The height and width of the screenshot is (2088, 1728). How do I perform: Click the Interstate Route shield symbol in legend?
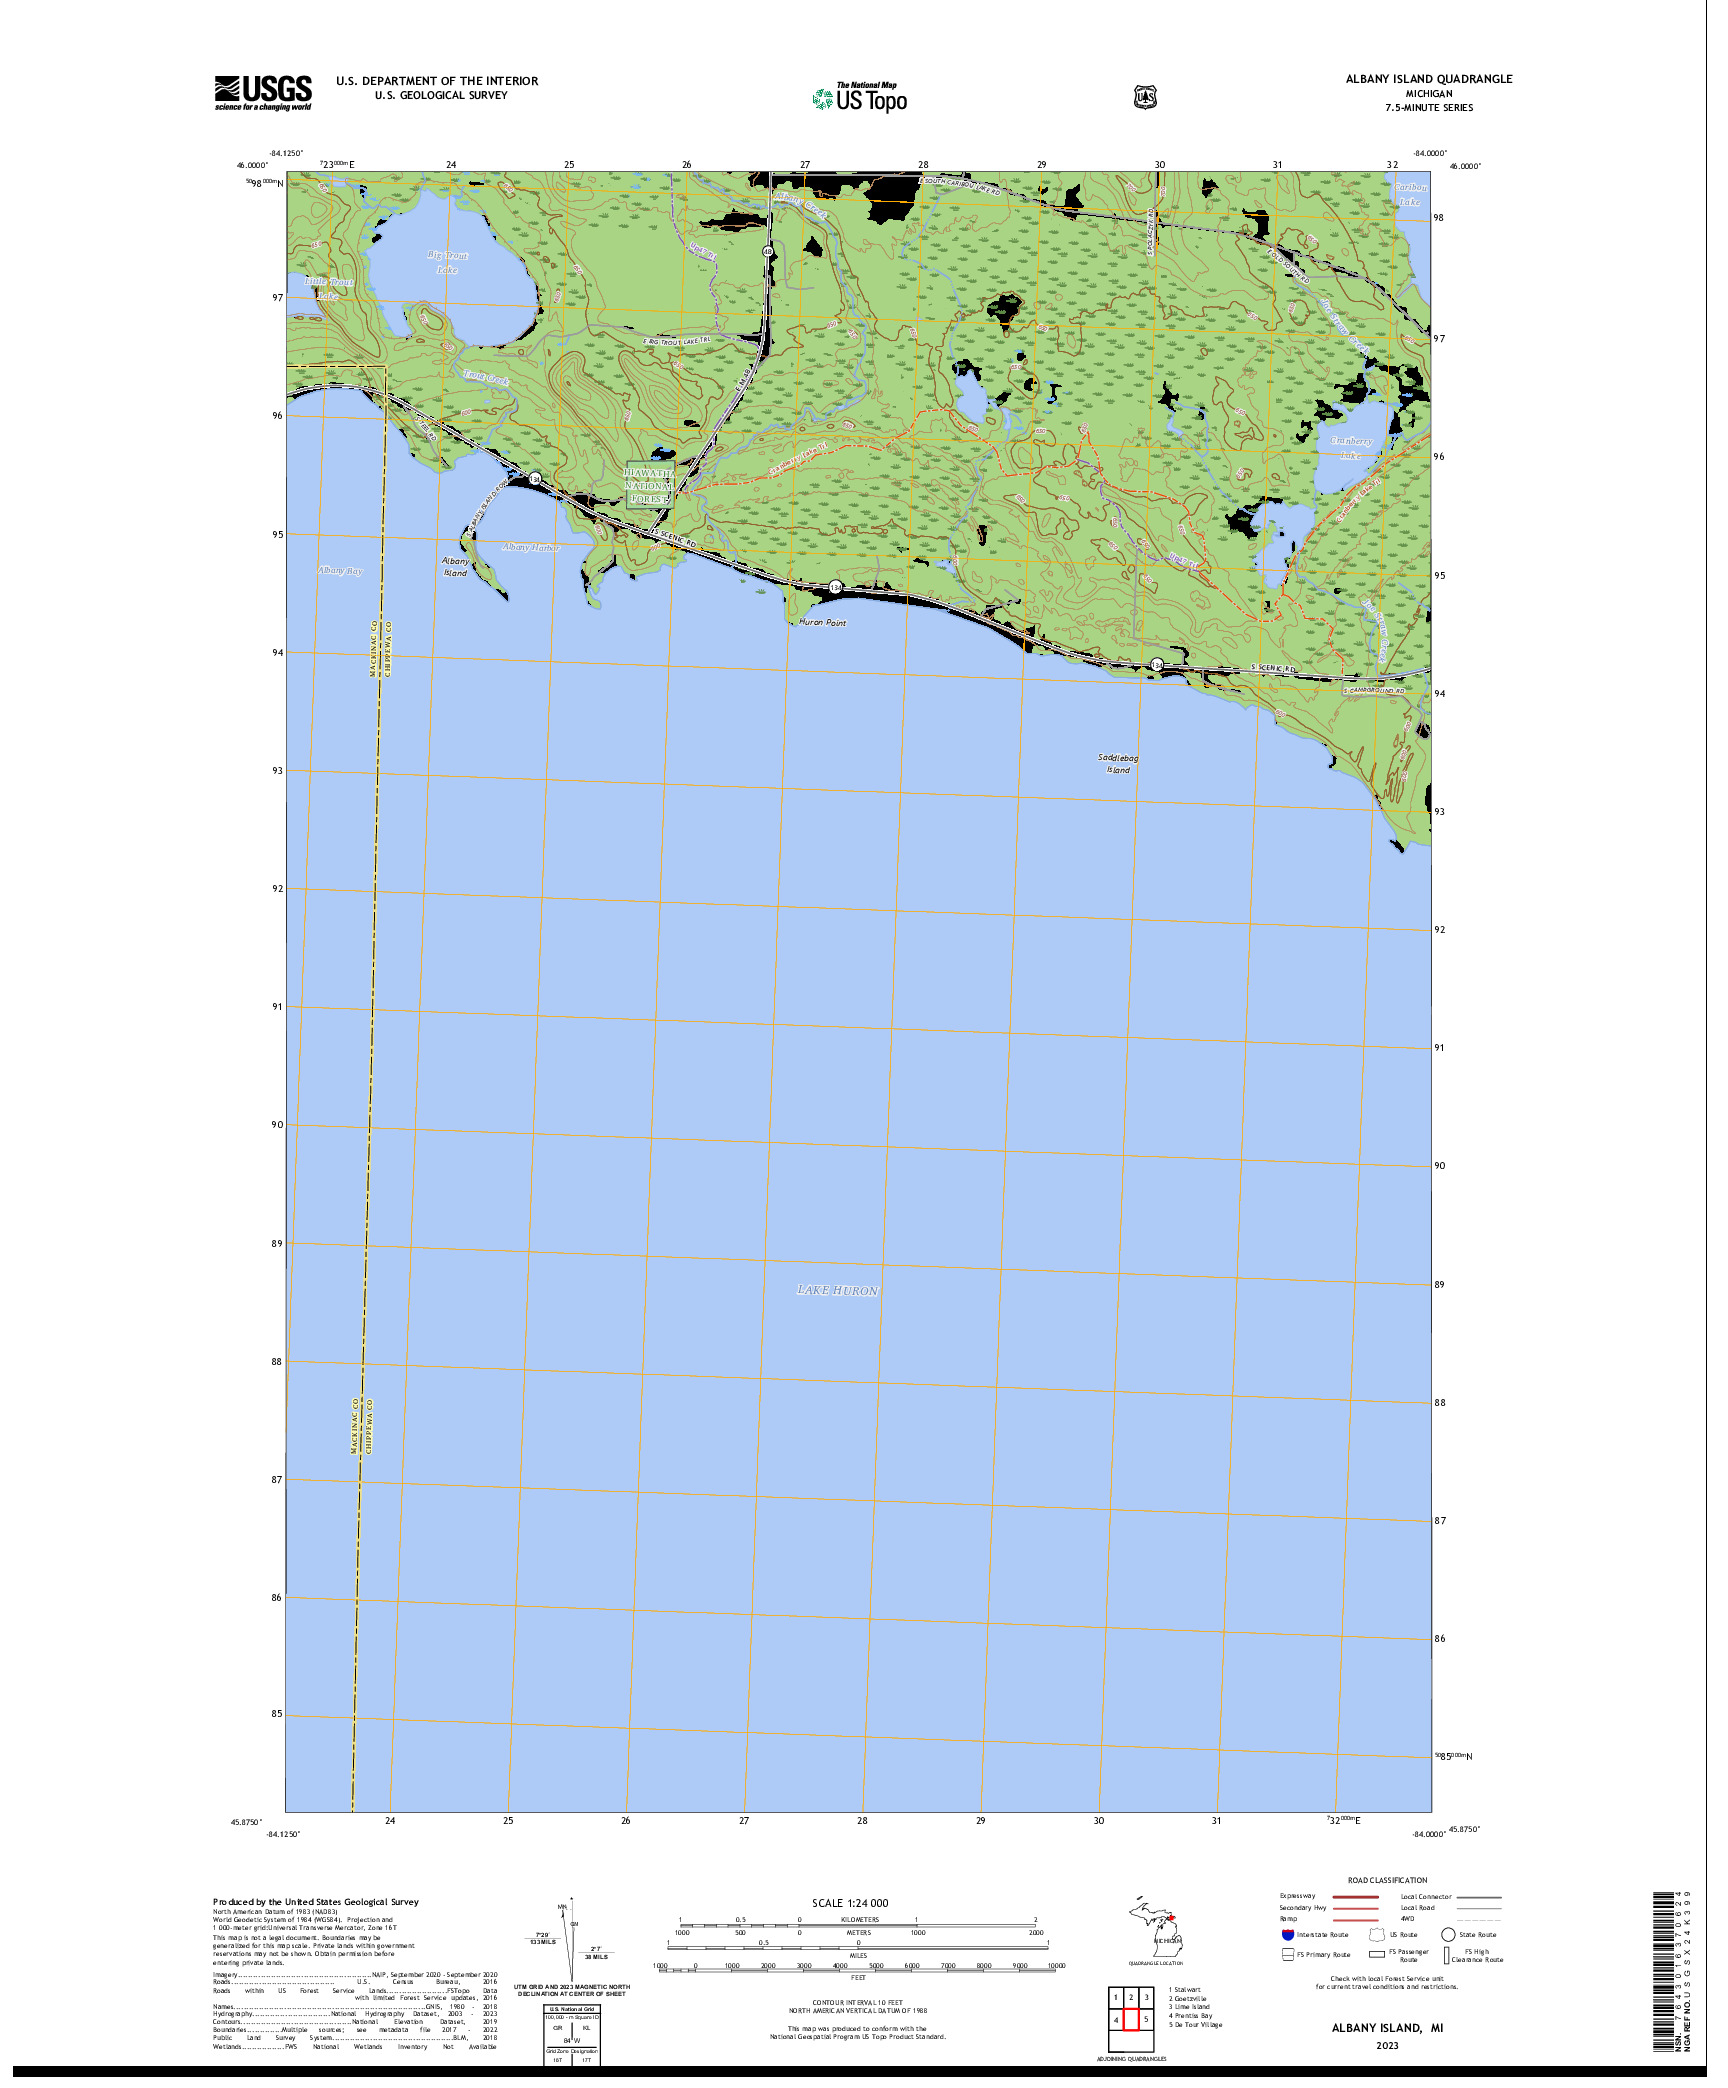click(1288, 1934)
